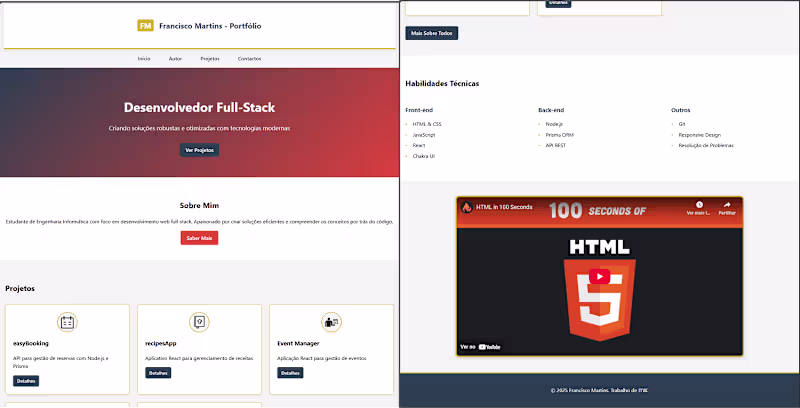Click the Event Manager card icon
Image resolution: width=800 pixels, height=408 pixels.
332,322
